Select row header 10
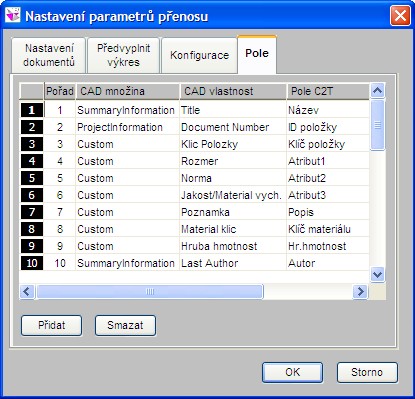 coord(32,263)
